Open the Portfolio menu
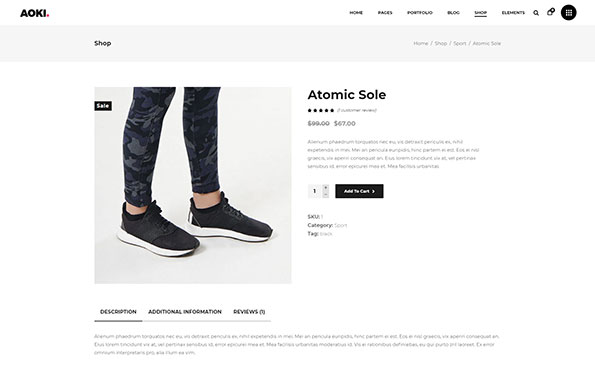Screen dimensions: 595x375 (420, 13)
